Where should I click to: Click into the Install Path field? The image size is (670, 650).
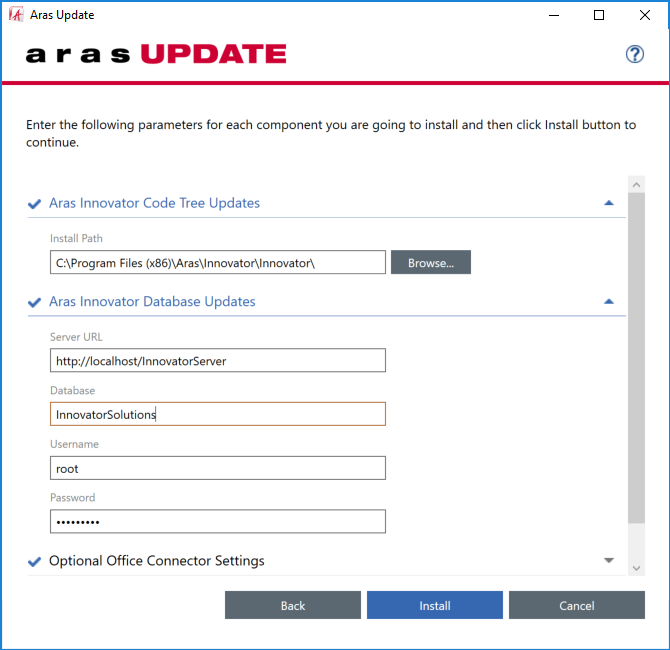[217, 263]
